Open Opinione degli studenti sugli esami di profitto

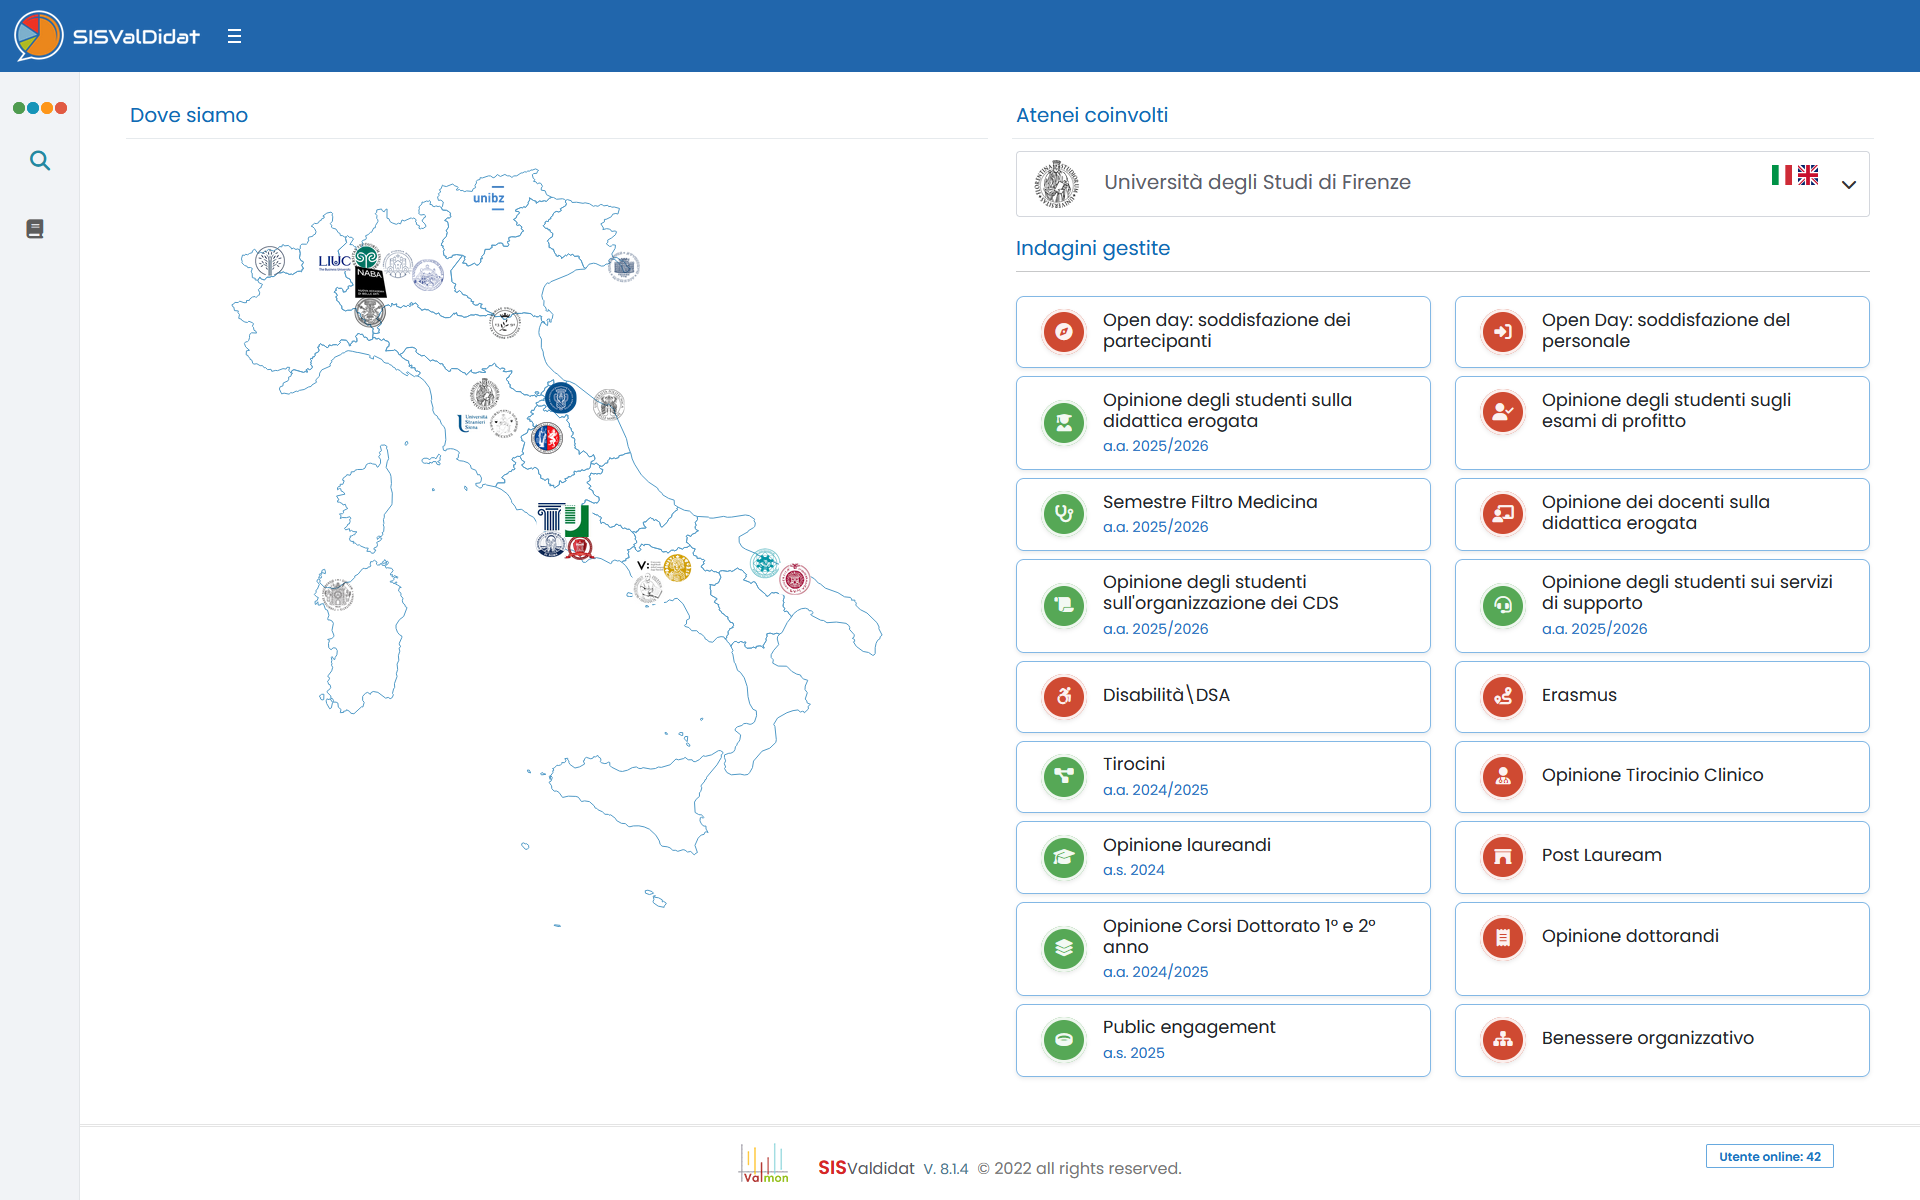pos(1662,423)
